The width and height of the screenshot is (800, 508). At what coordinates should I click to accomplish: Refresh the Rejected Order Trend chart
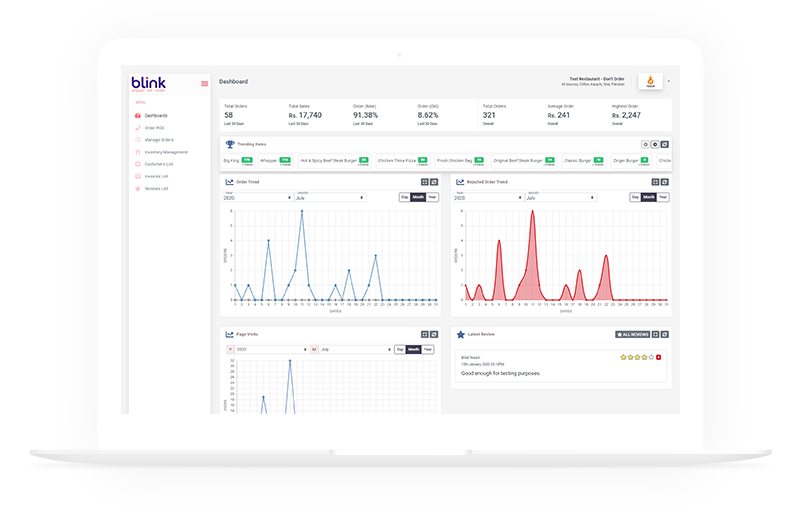coord(664,182)
